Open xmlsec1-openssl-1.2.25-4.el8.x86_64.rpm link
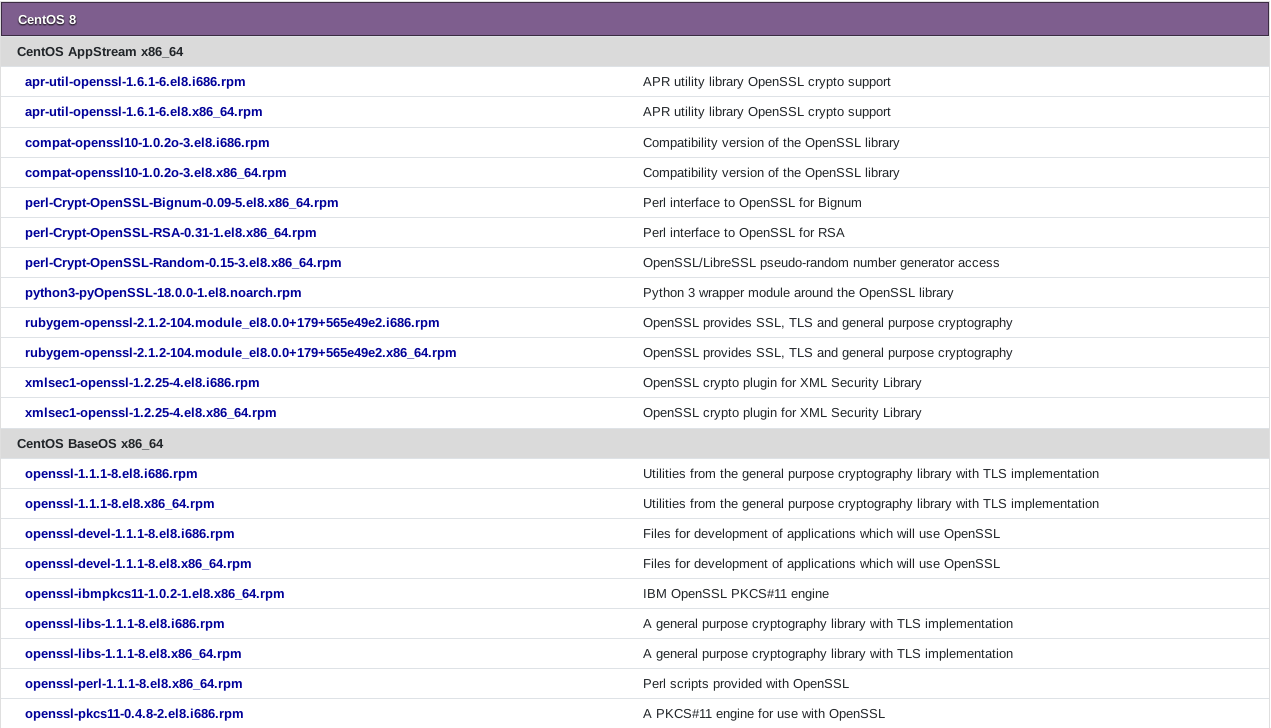 click(151, 413)
